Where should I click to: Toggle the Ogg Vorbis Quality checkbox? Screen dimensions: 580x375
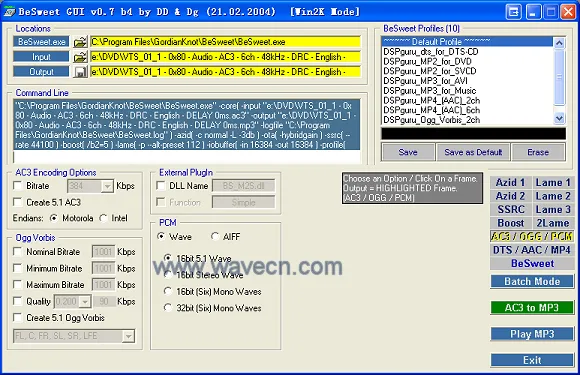pos(17,301)
